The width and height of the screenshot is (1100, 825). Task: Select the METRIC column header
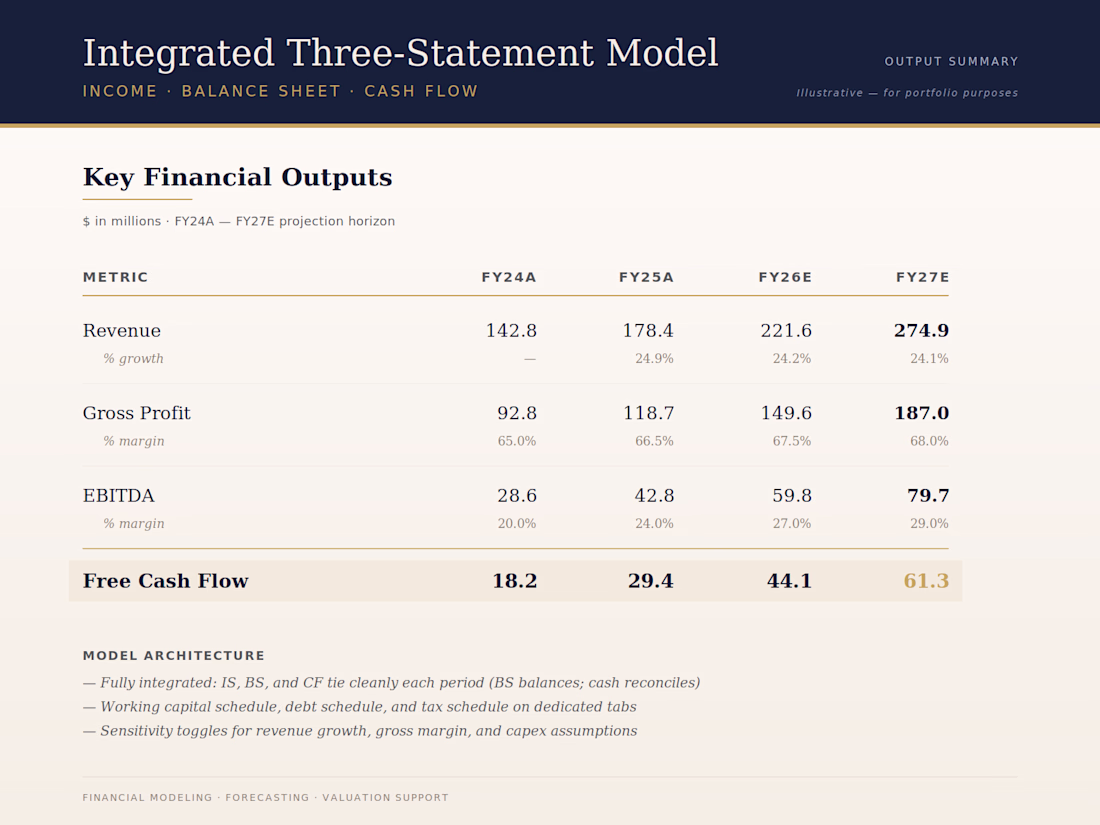click(x=116, y=277)
